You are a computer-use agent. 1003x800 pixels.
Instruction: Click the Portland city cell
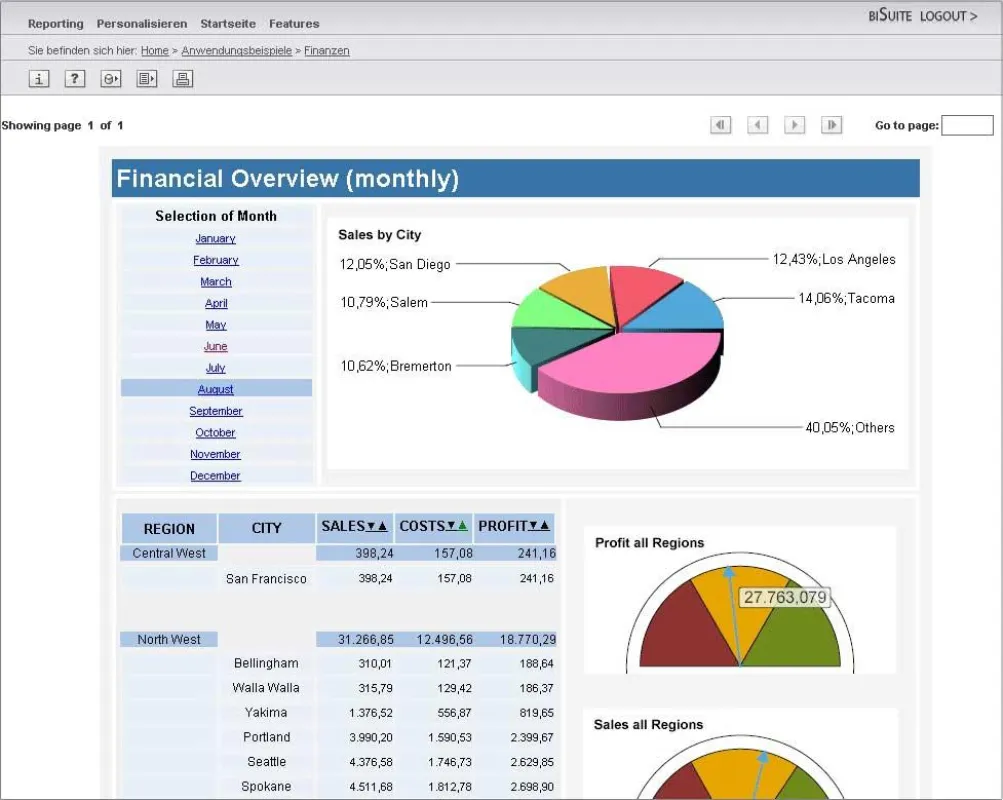click(266, 737)
